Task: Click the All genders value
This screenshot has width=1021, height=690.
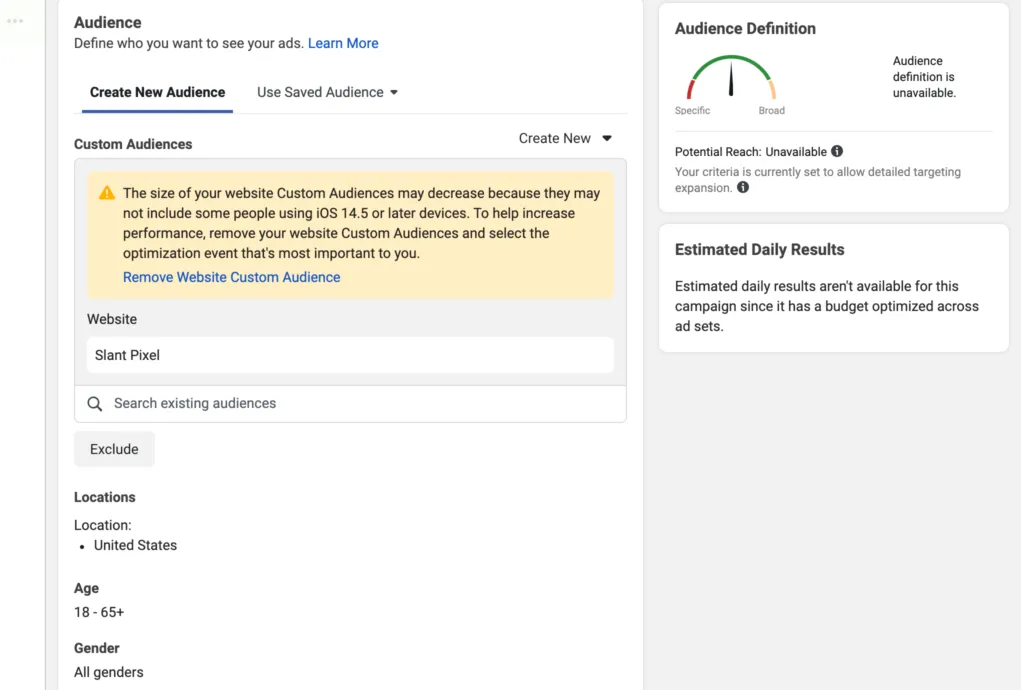Action: click(x=109, y=672)
